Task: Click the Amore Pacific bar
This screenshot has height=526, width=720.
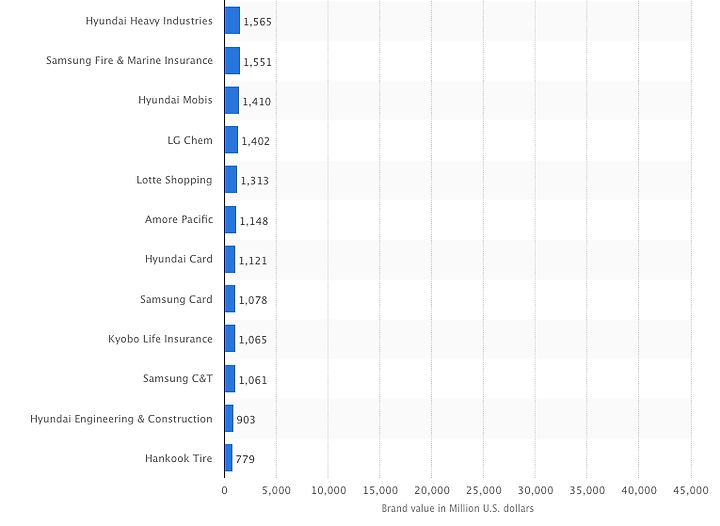Action: click(x=231, y=219)
